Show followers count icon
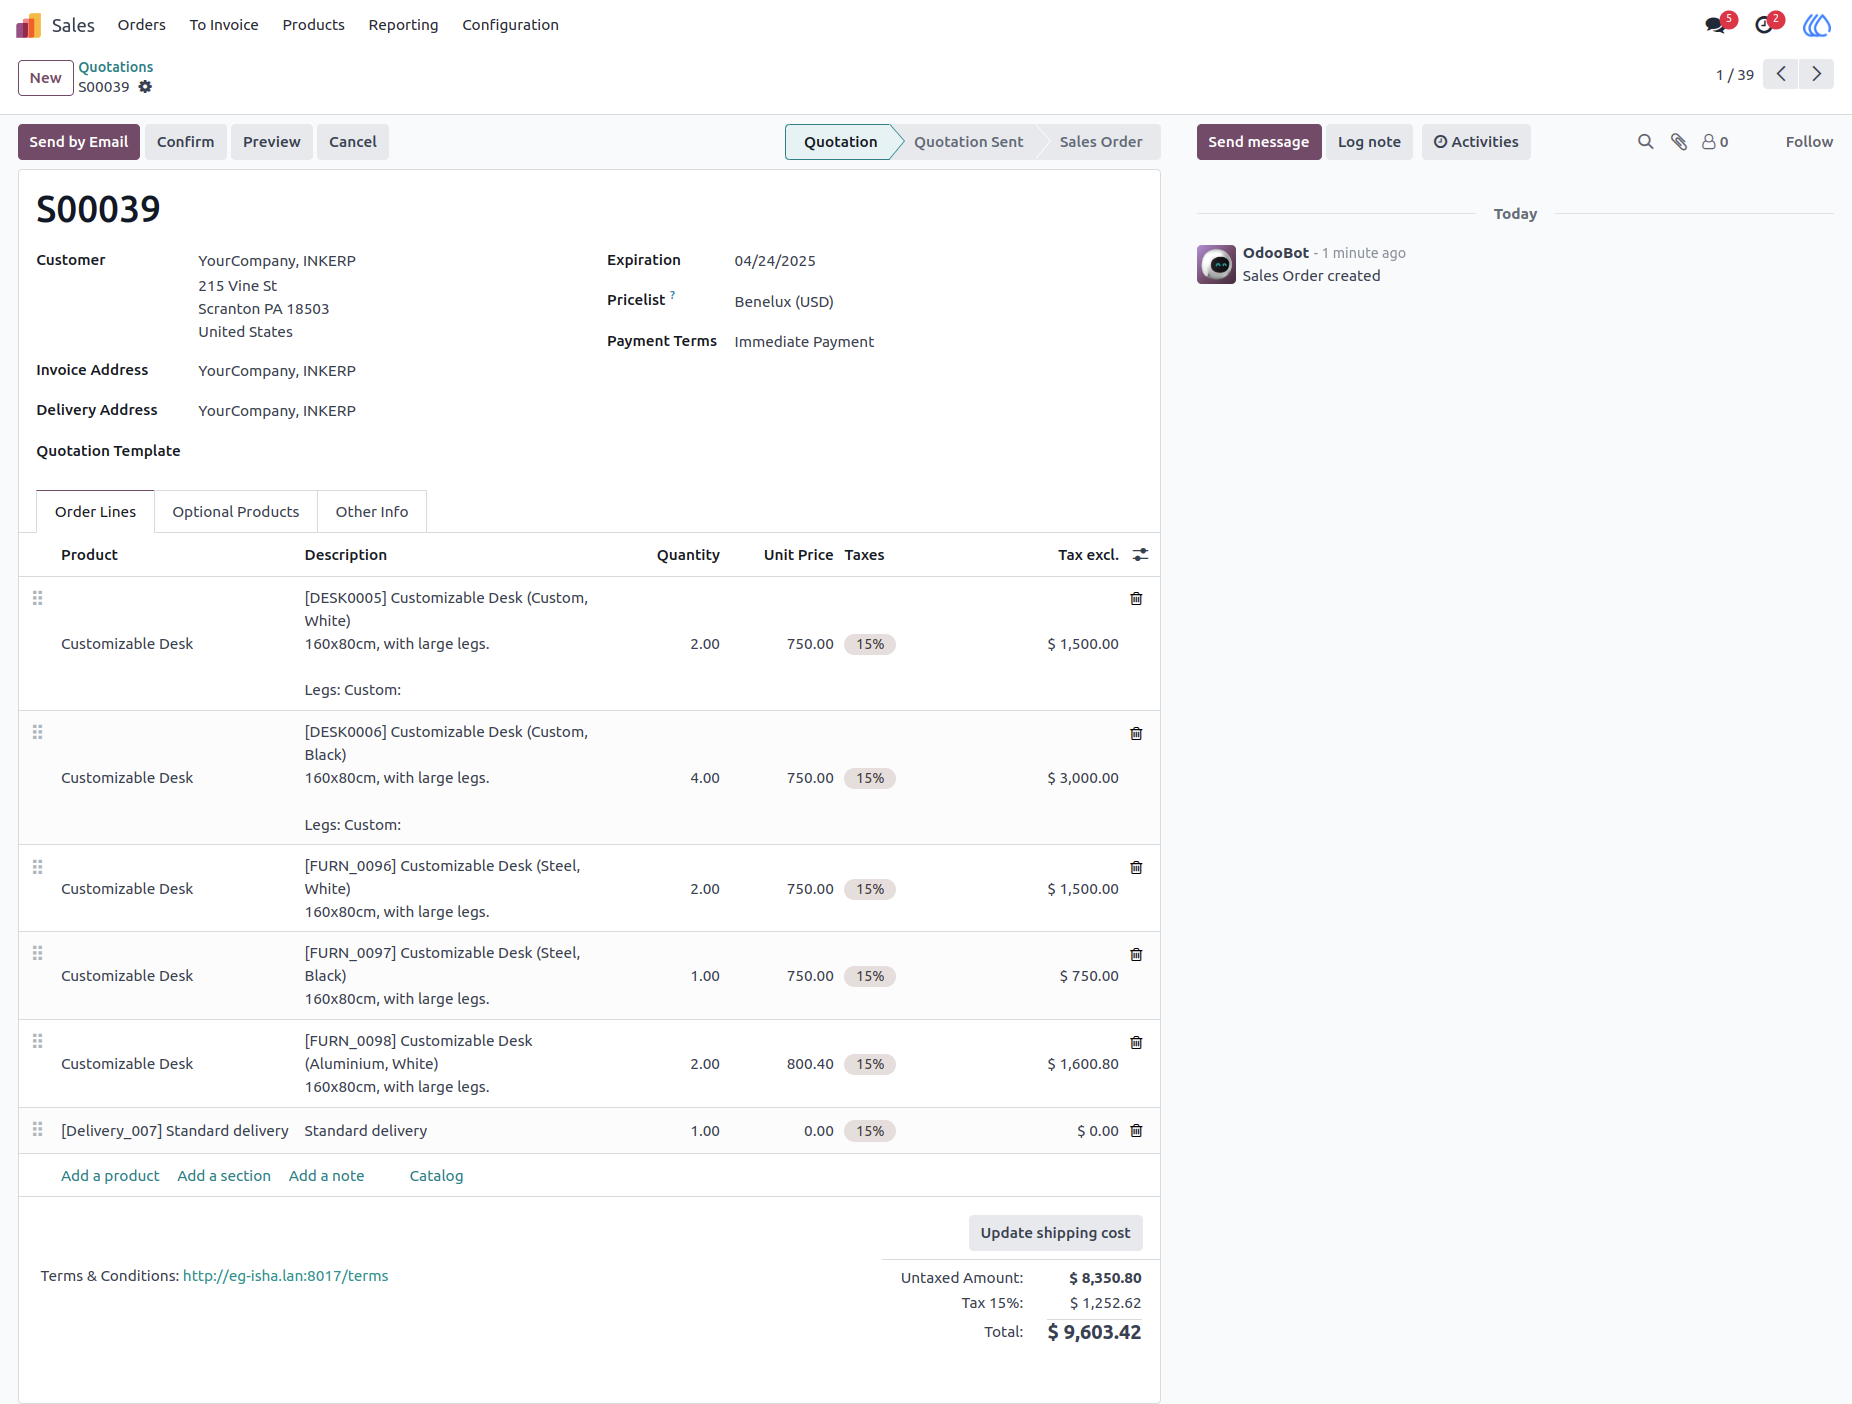The height and width of the screenshot is (1404, 1852). [1715, 142]
